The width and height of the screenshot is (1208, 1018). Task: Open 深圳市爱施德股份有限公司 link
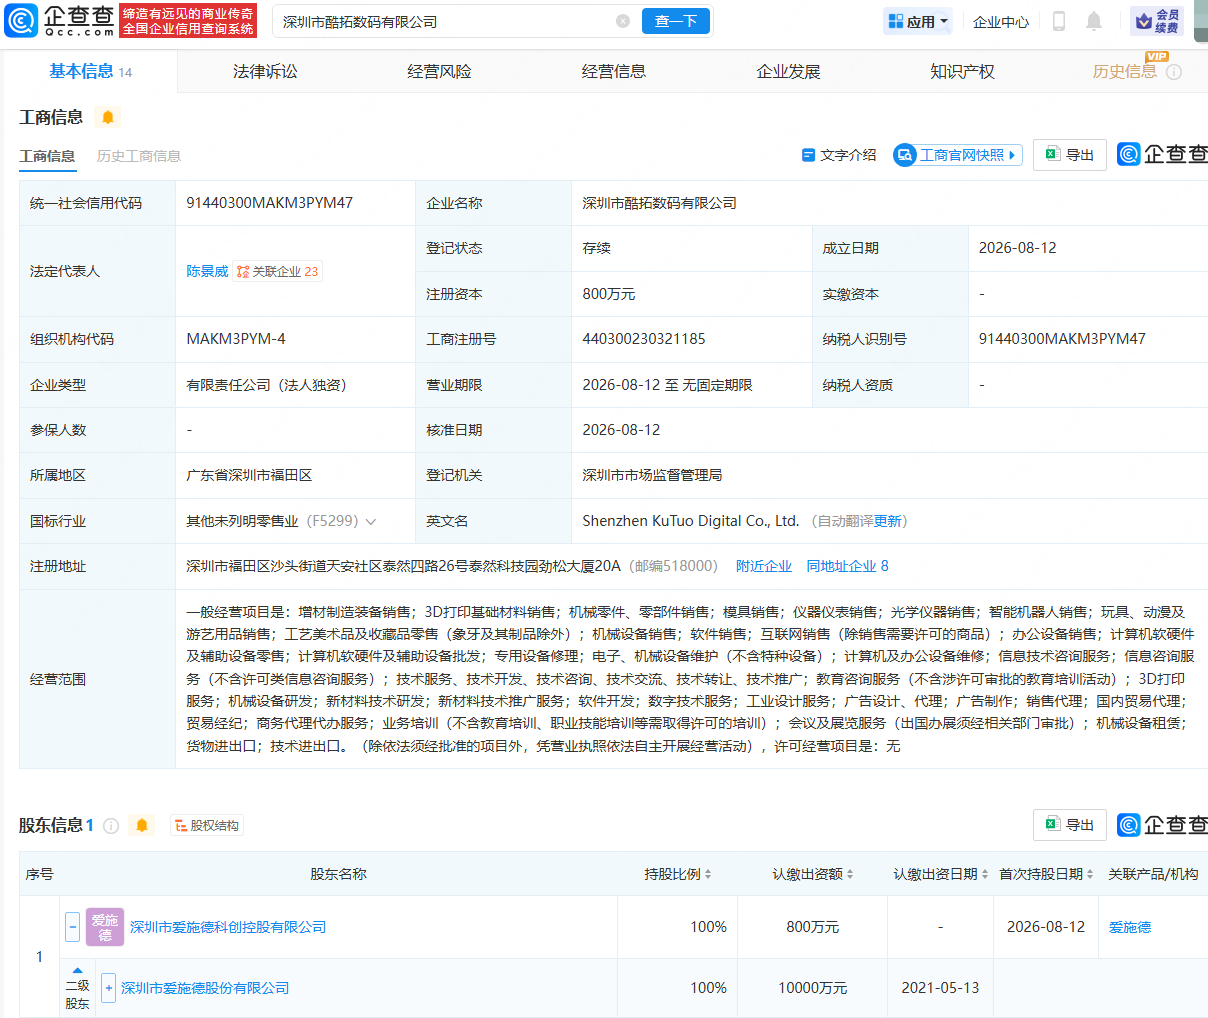(x=205, y=988)
